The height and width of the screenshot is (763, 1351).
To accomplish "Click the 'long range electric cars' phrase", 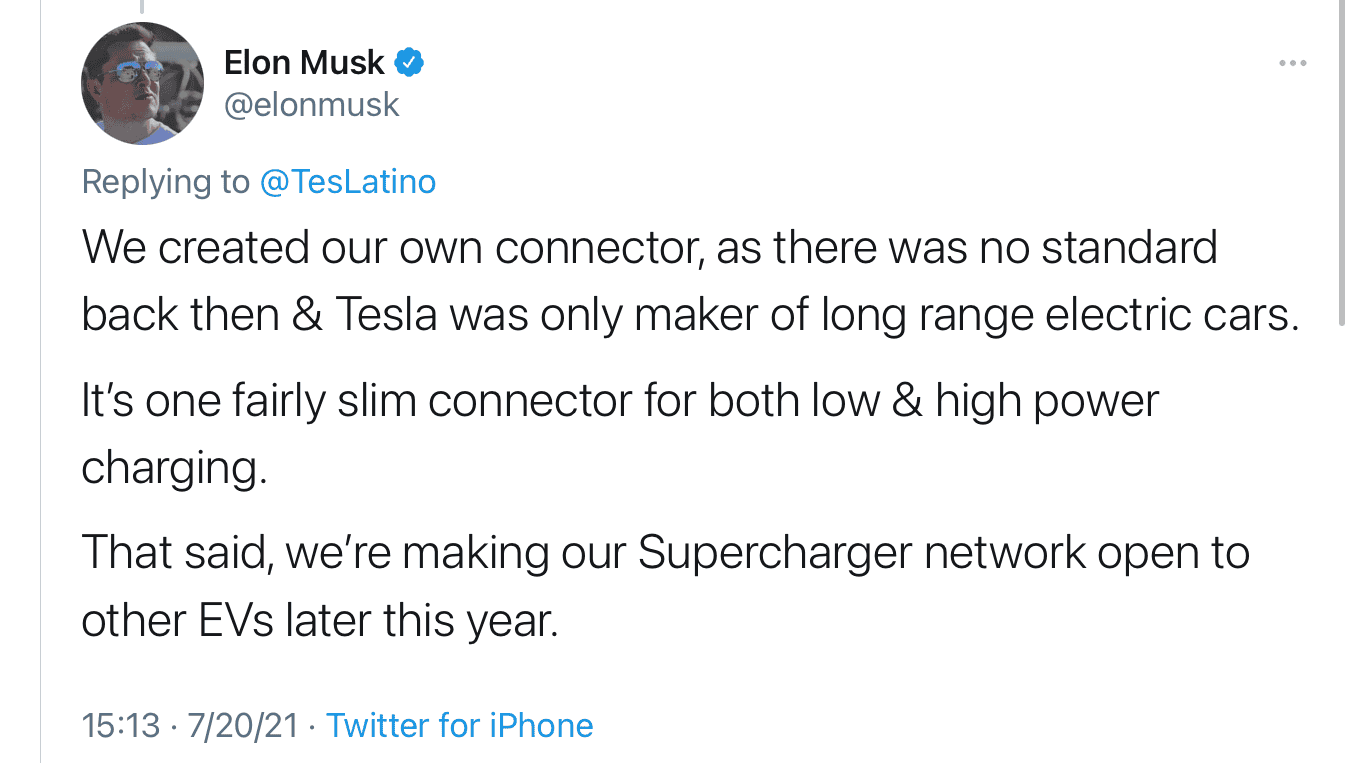I will click(x=1060, y=314).
